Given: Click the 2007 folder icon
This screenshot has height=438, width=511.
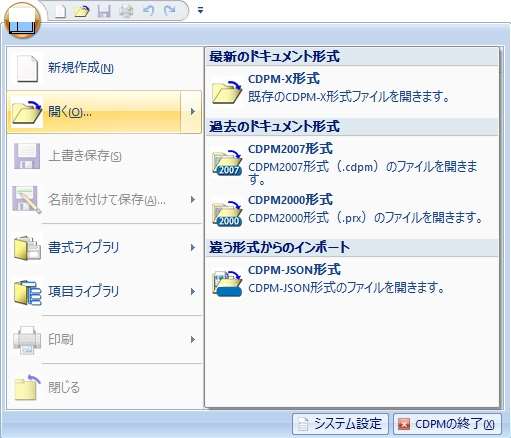Looking at the screenshot, I should (227, 162).
